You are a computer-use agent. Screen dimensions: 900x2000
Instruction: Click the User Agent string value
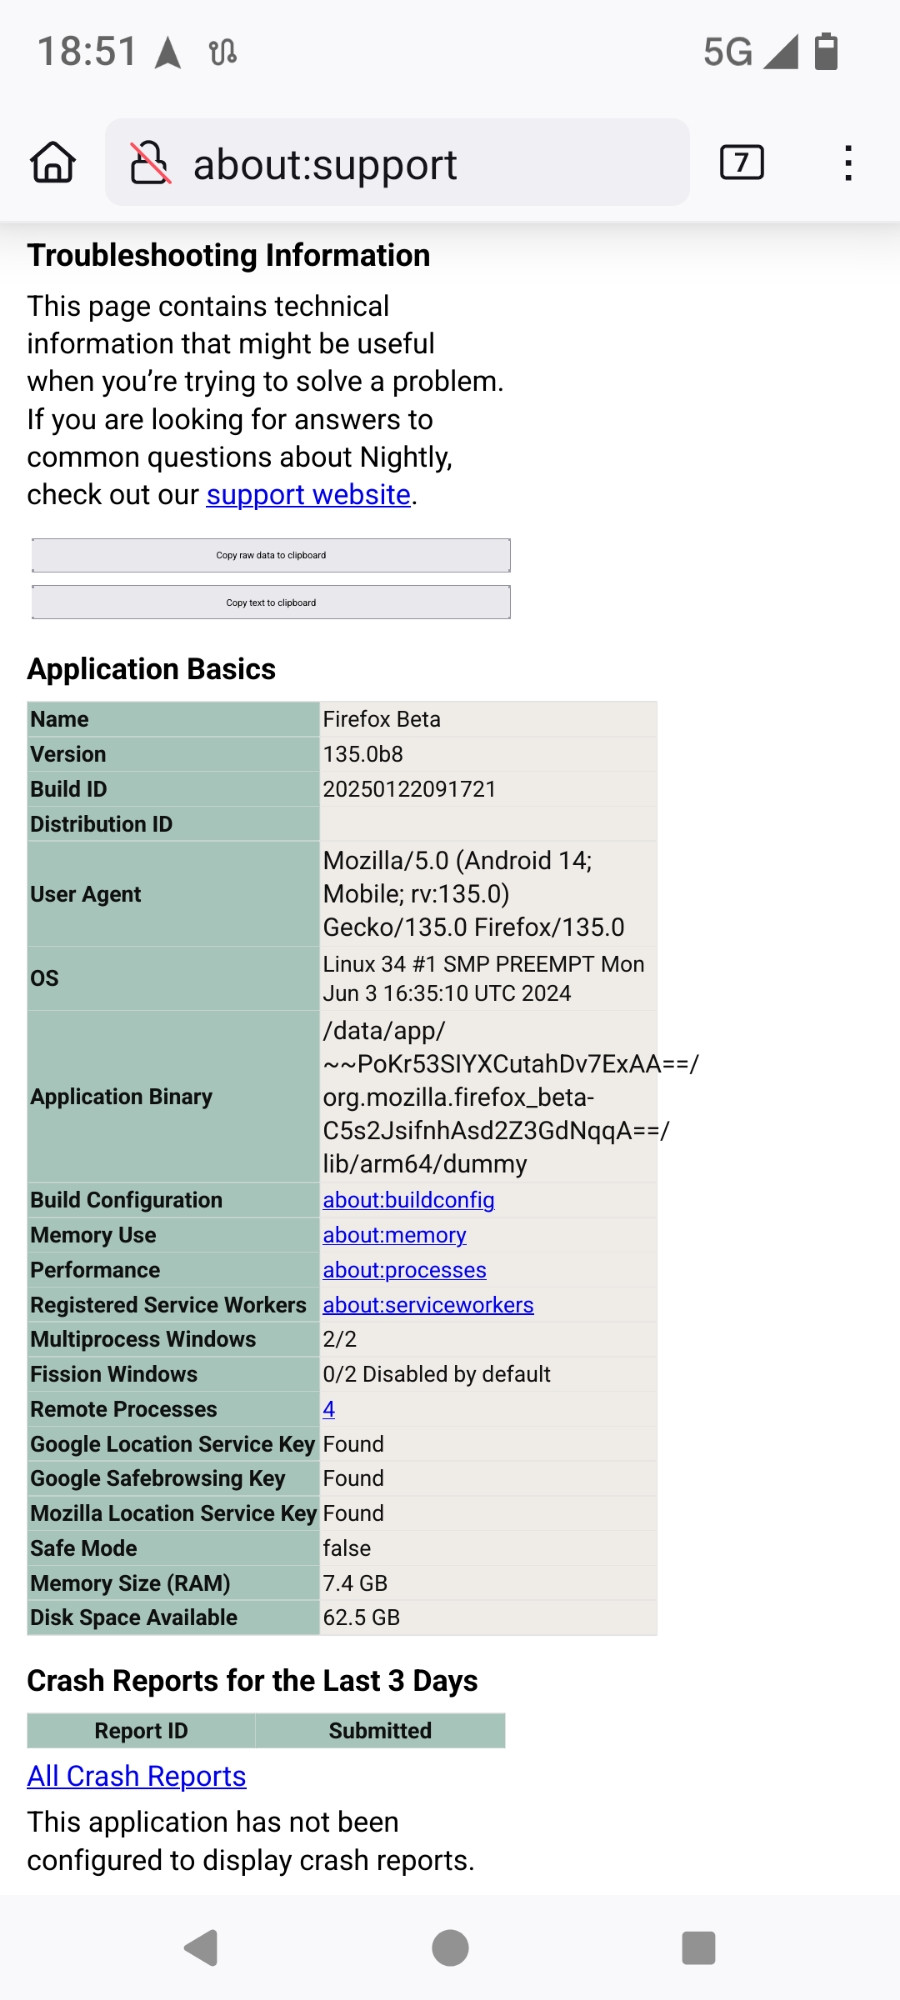(473, 894)
